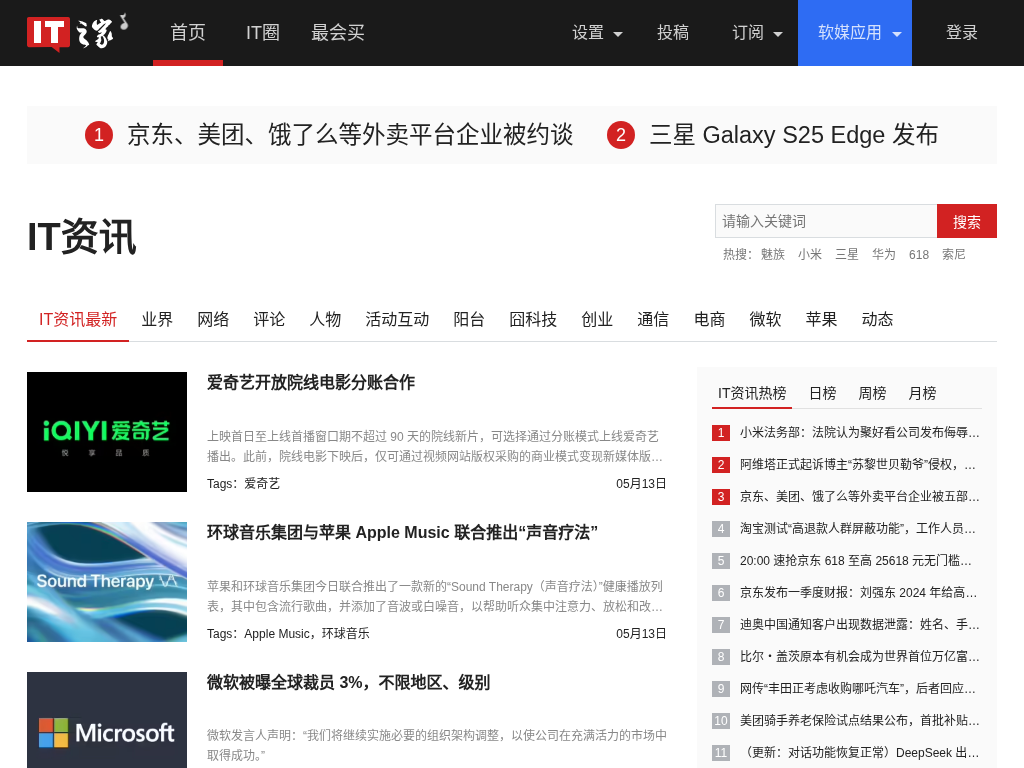Open the 首页 nav tab
The height and width of the screenshot is (768, 1024).
point(188,33)
